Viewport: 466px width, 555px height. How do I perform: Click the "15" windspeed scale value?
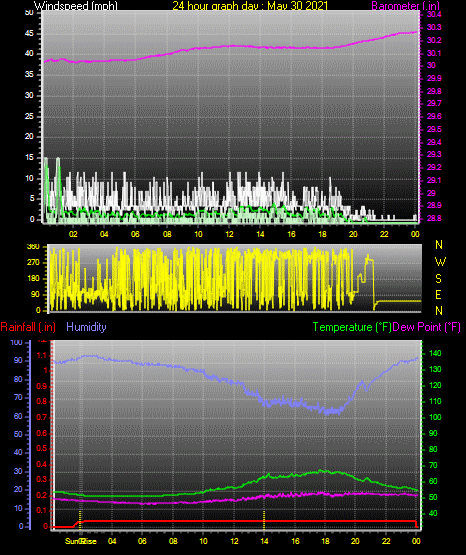click(x=29, y=158)
